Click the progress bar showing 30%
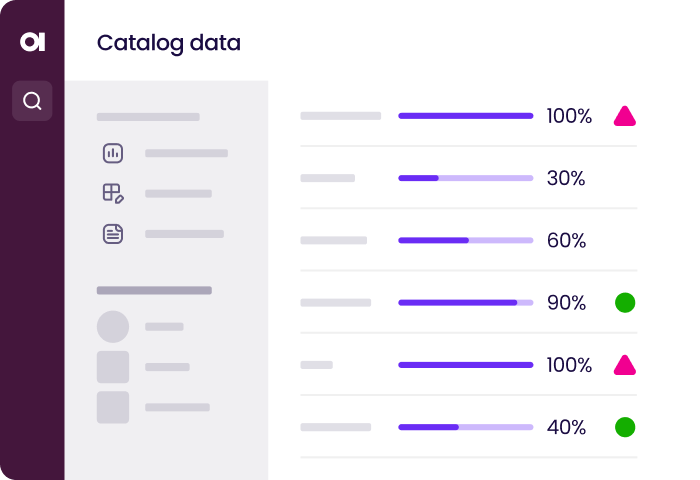700x480 pixels. click(465, 178)
